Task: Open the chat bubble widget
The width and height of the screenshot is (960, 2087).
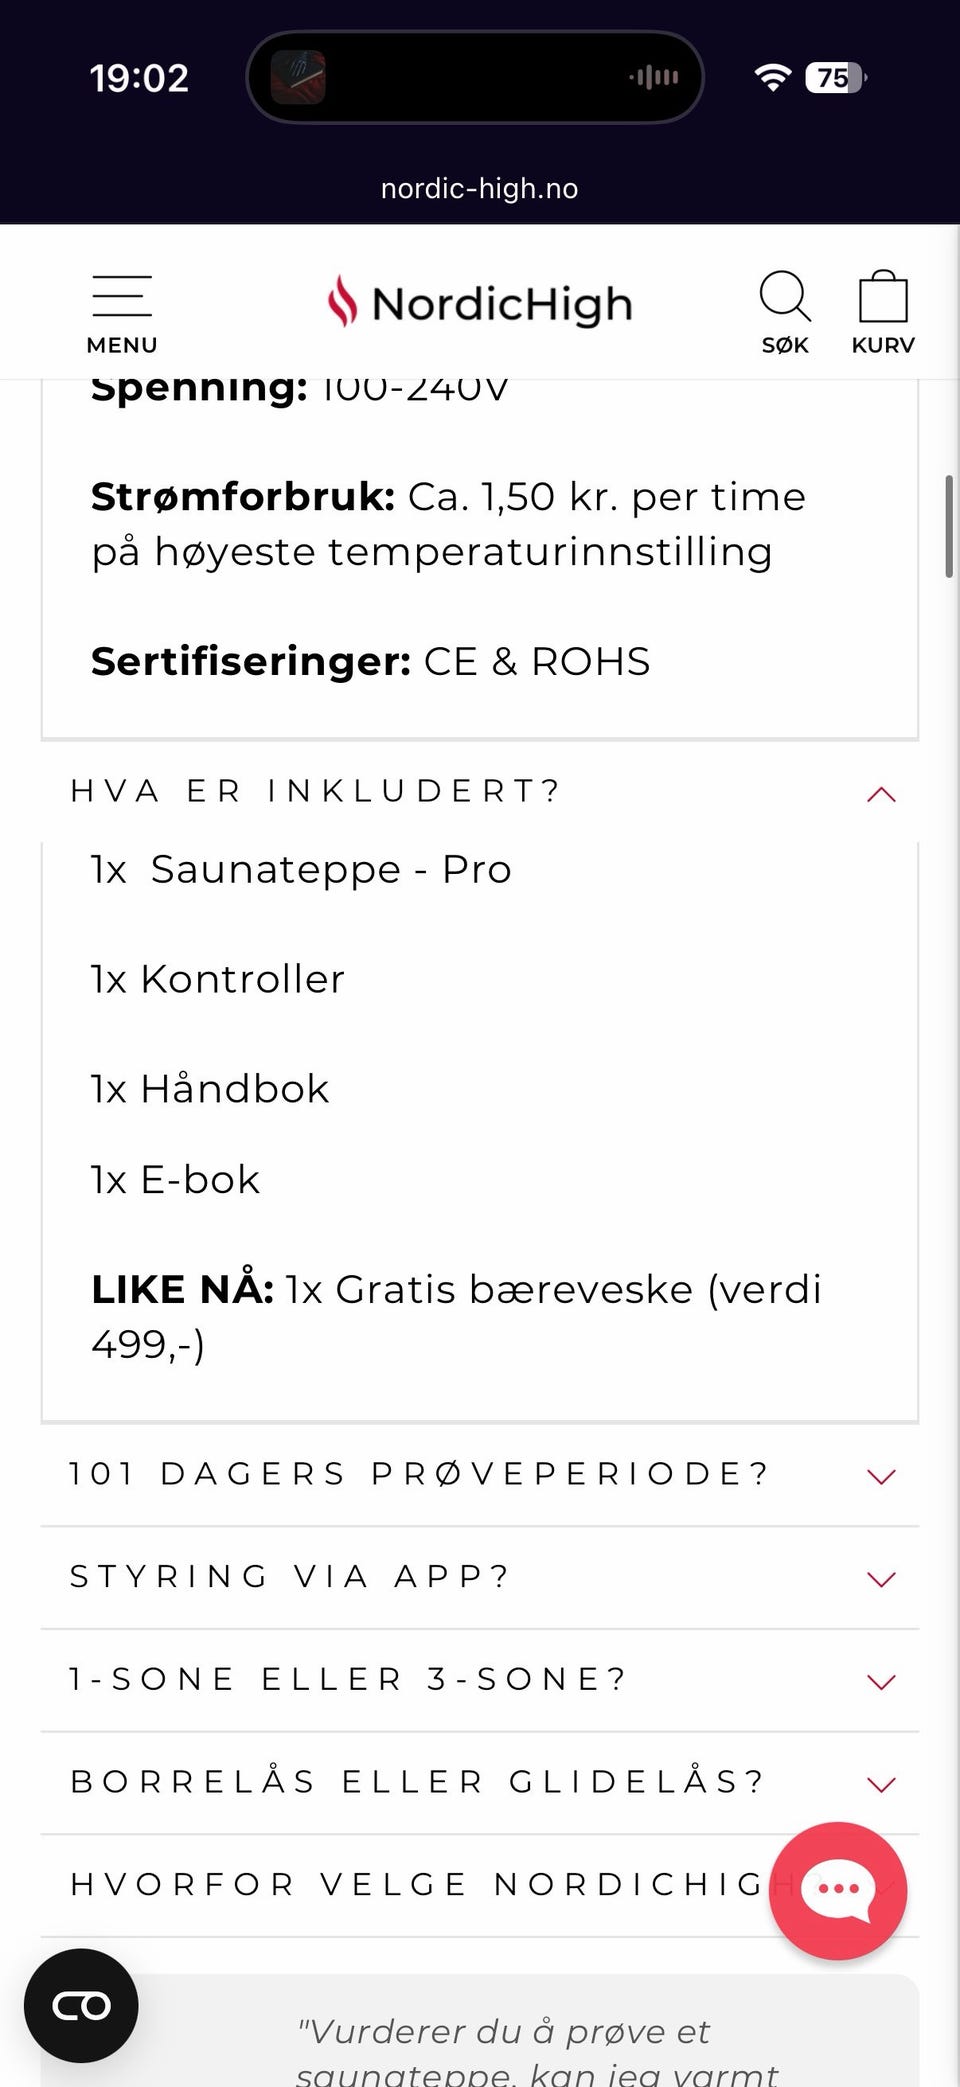Action: [838, 1890]
